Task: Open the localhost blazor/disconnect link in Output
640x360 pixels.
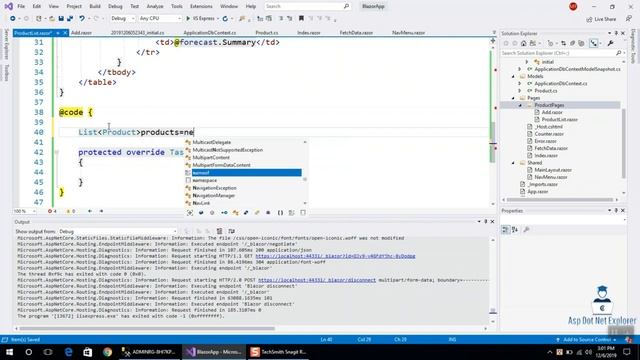Action: pos(317,280)
